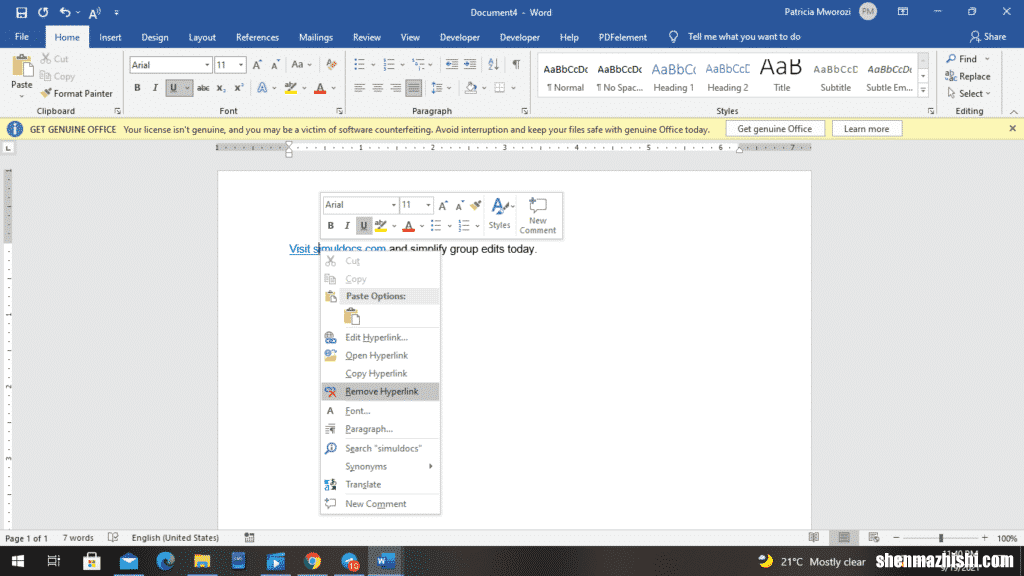Image resolution: width=1024 pixels, height=576 pixels.
Task: Switch to Web Layout view
Action: (x=873, y=537)
